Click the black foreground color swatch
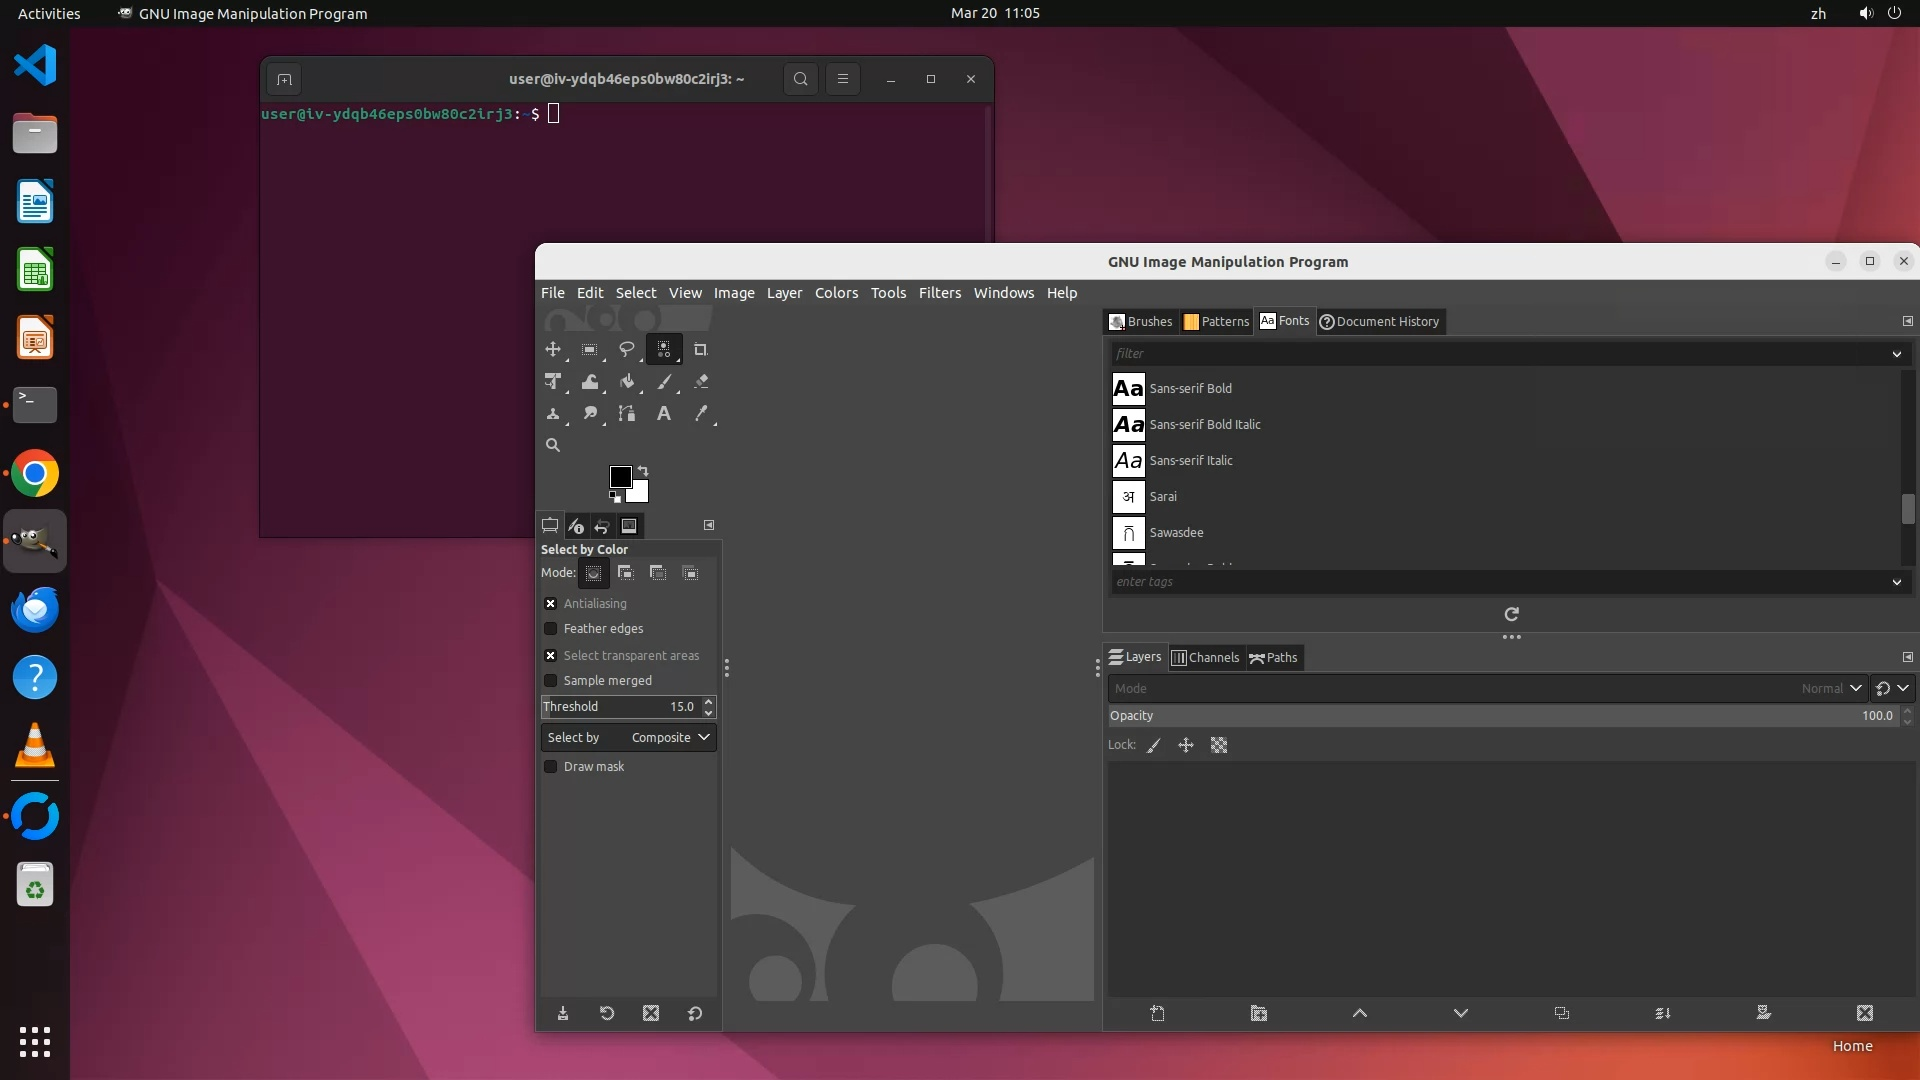The width and height of the screenshot is (1920, 1080). 619,476
